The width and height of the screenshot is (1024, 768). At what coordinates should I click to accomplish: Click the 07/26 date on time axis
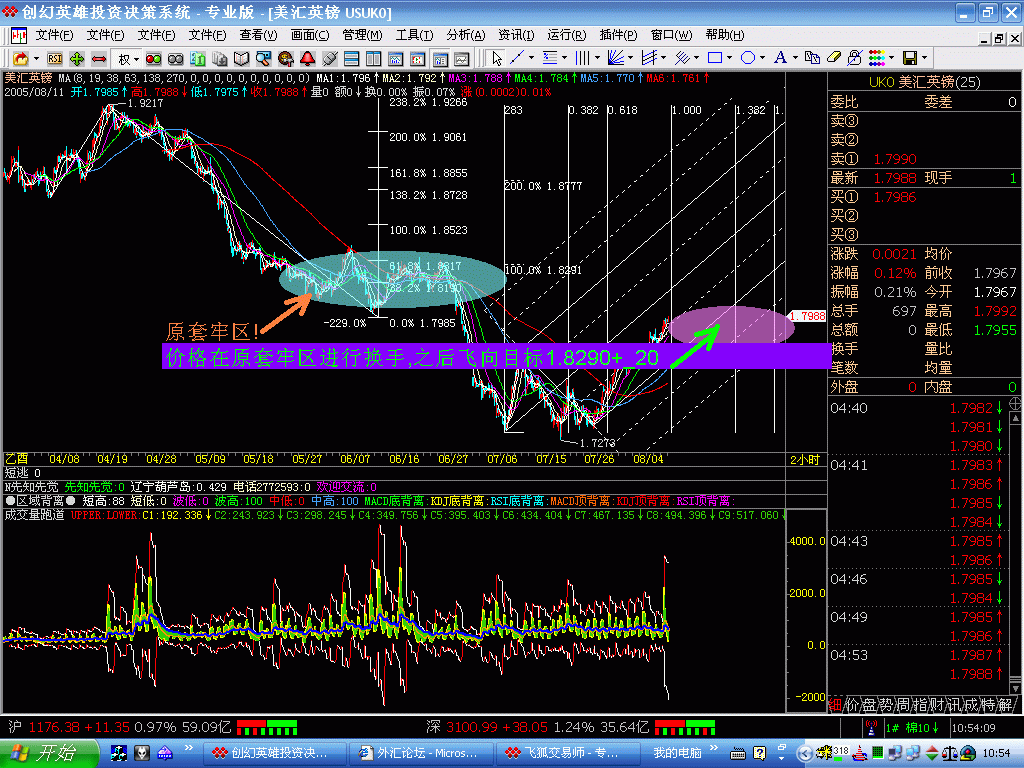click(x=599, y=459)
